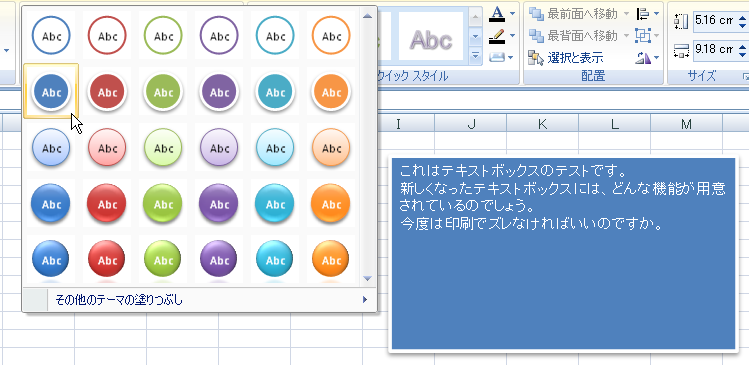The width and height of the screenshot is (749, 365).
Task: Choose light green gradient Abc style
Action: point(163,148)
